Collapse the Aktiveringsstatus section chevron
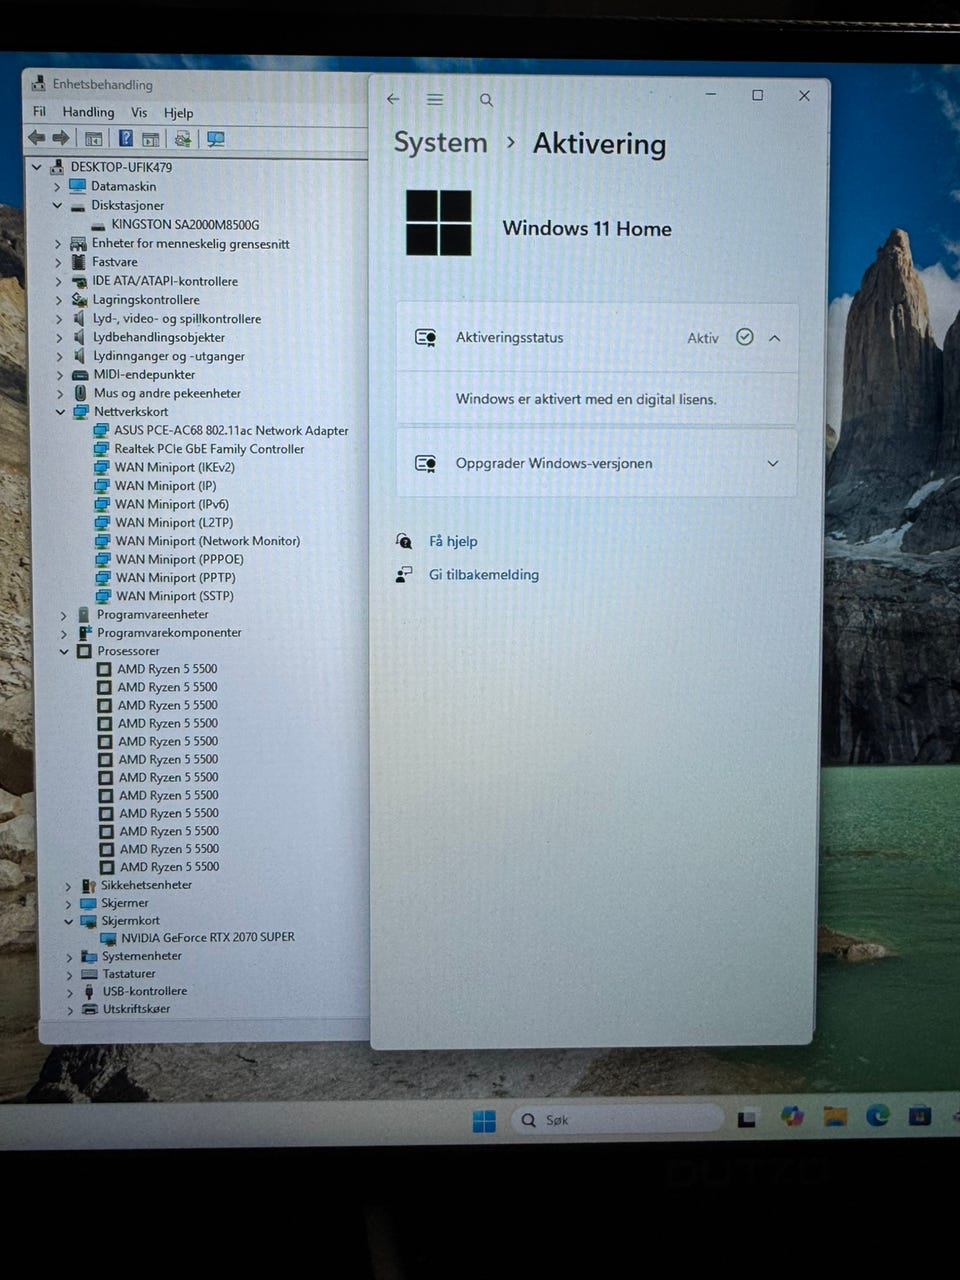The width and height of the screenshot is (960, 1280). coord(775,338)
